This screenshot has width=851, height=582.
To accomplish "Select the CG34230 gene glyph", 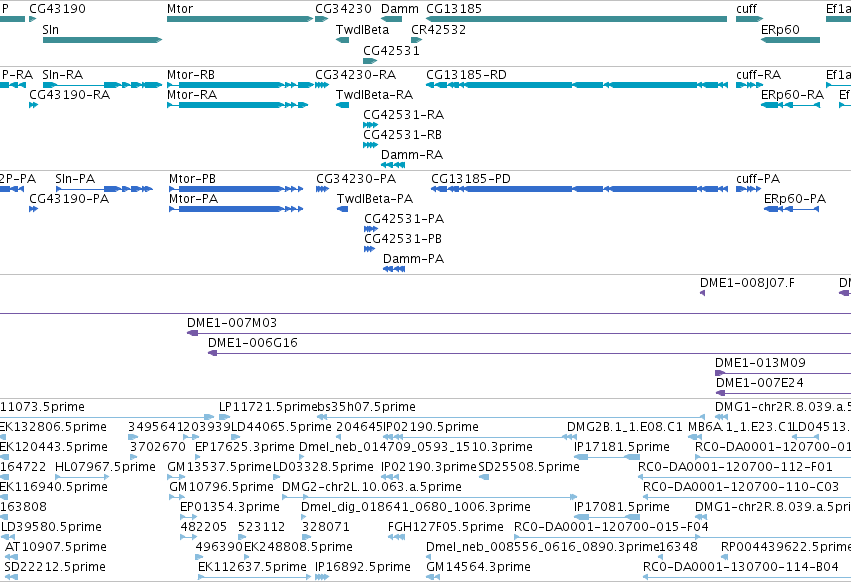I will pos(322,19).
